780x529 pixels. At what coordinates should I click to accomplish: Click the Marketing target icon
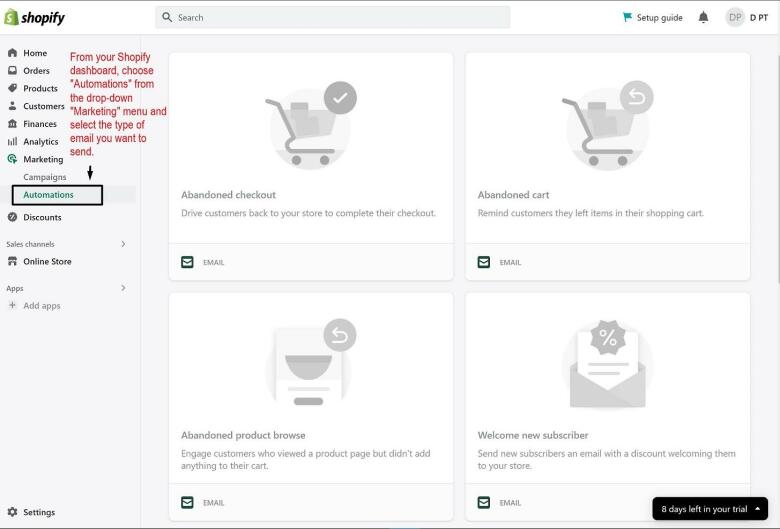click(x=12, y=159)
